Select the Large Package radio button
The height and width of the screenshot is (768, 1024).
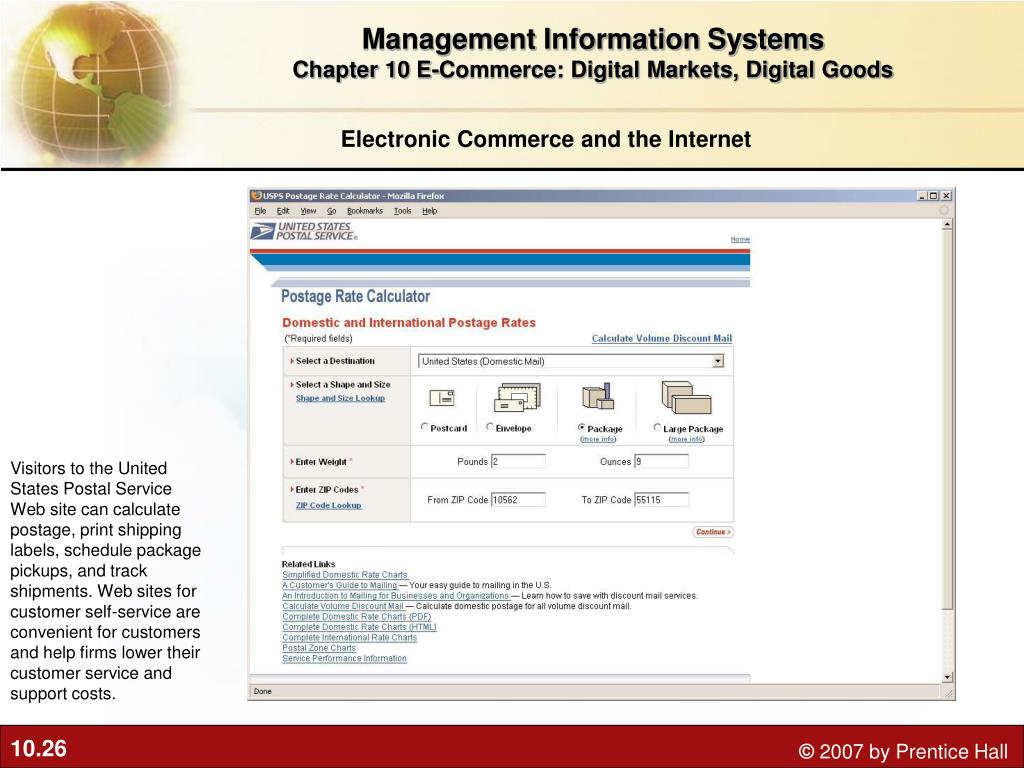click(657, 427)
